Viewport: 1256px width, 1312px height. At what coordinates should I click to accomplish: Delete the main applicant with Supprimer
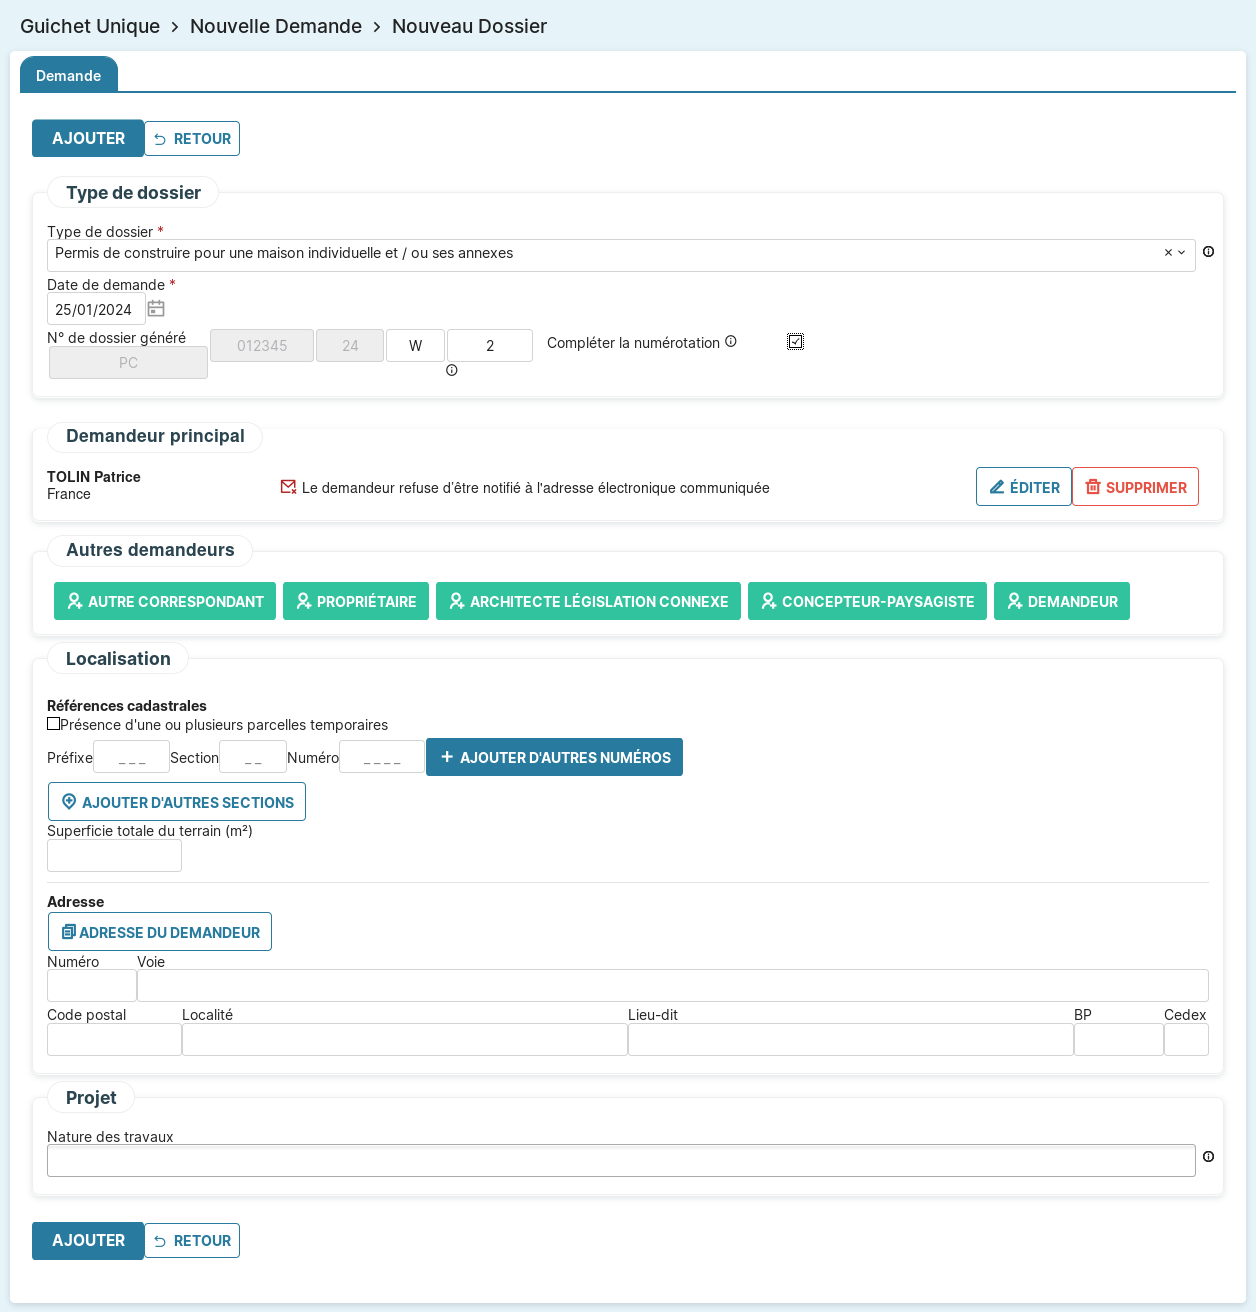pyautogui.click(x=1135, y=487)
